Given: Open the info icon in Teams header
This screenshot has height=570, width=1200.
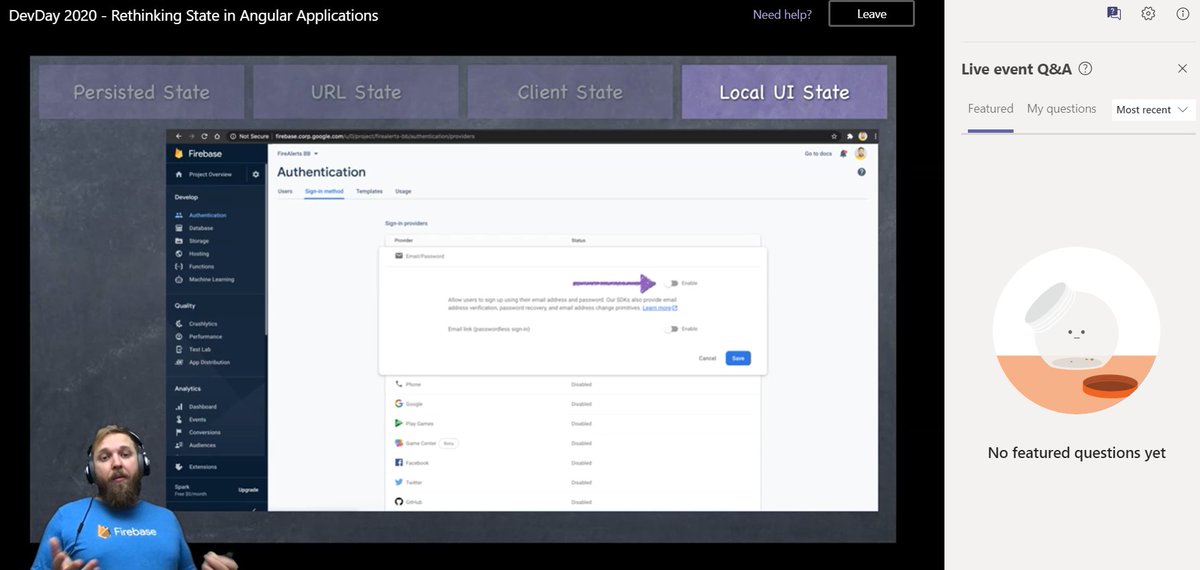Looking at the screenshot, I should coord(1183,13).
